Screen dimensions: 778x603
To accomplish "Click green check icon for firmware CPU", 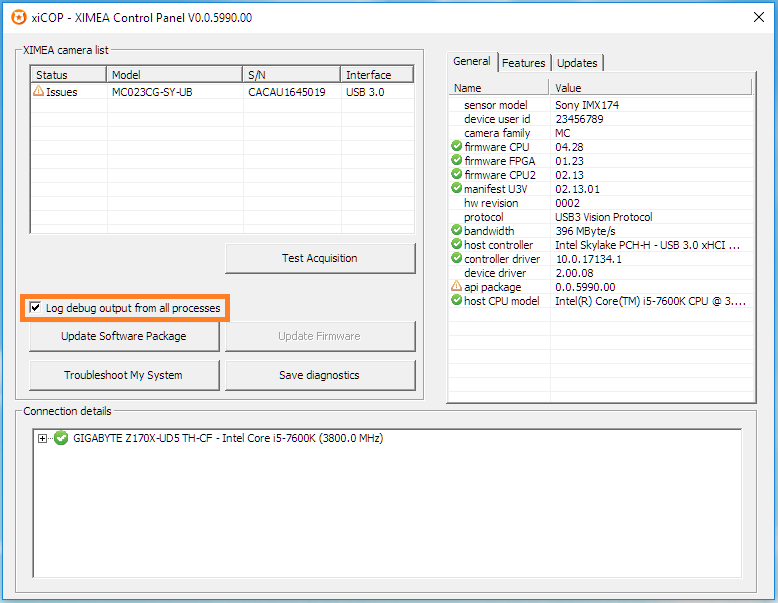I will coord(456,146).
